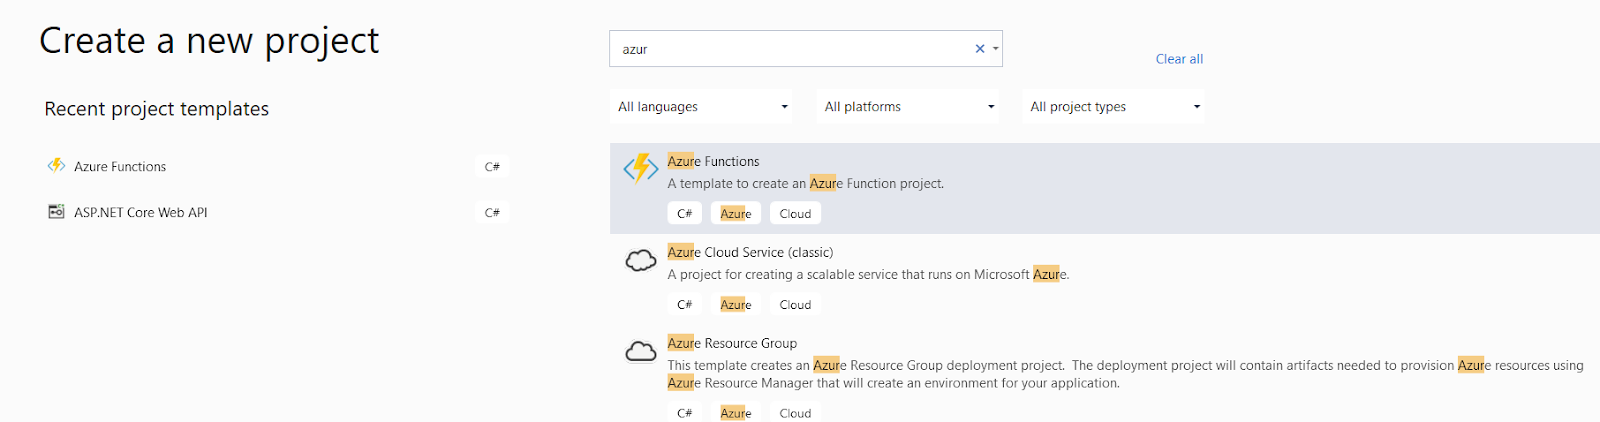Click the ASP.NET Core Web API template icon
The height and width of the screenshot is (422, 1600).
coord(57,211)
